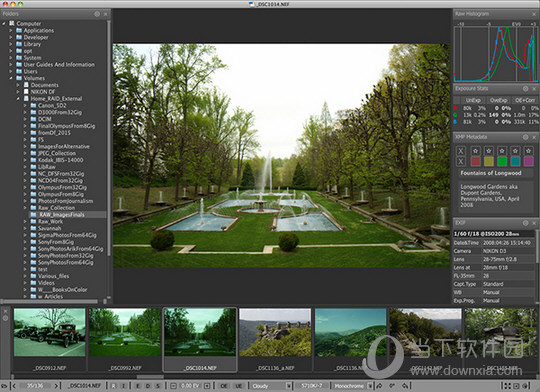Viewport: 540px width, 392px height.
Task: Open the _DSC1136_a.NEF castle thumbnail
Action: (x=275, y=332)
